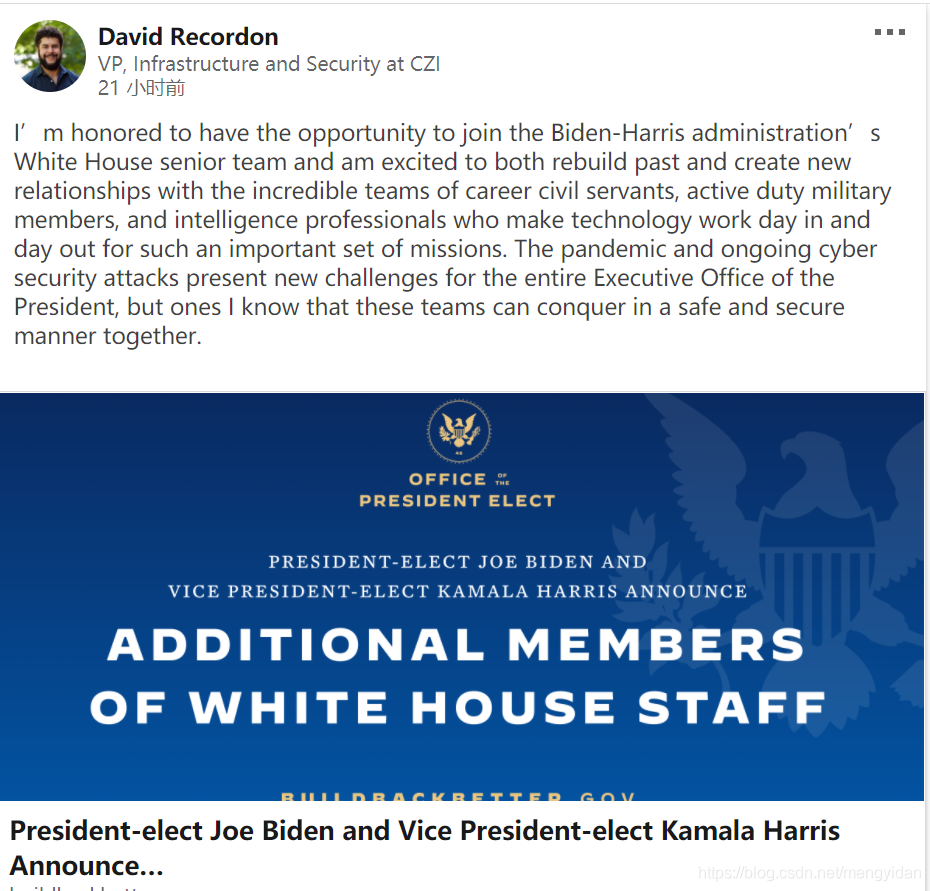The height and width of the screenshot is (891, 930).
Task: Click the BUILDBACKBETTER.GOV text in the banner
Action: (458, 796)
